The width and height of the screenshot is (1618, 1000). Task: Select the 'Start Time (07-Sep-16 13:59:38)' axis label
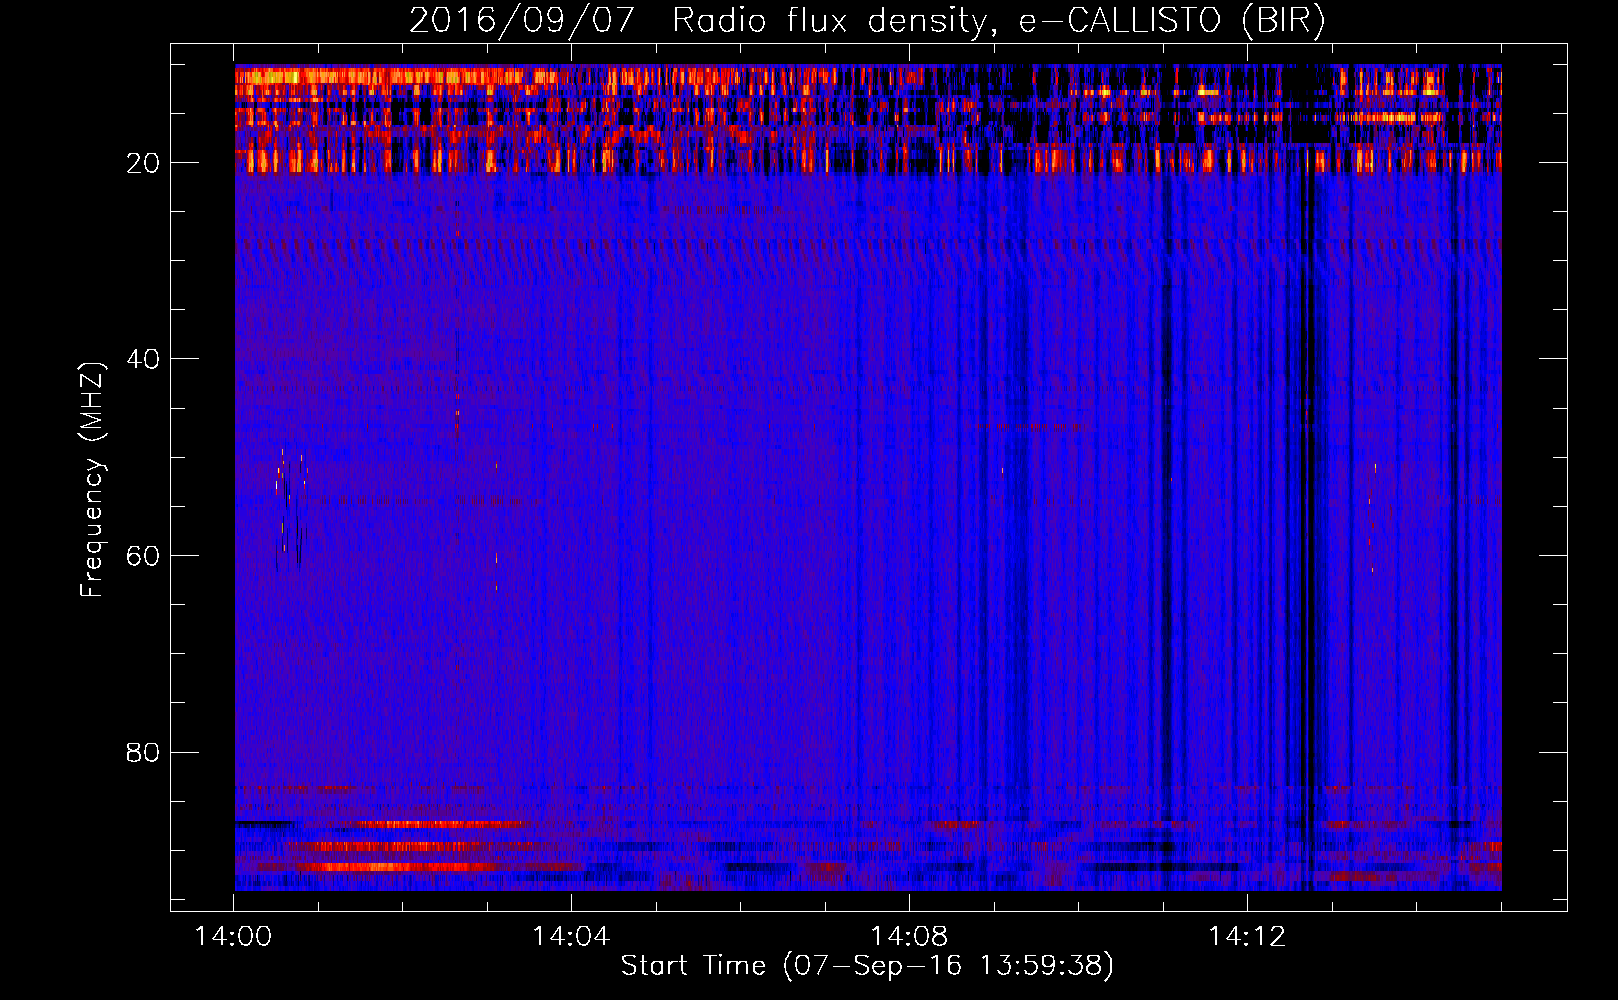pyautogui.click(x=867, y=966)
